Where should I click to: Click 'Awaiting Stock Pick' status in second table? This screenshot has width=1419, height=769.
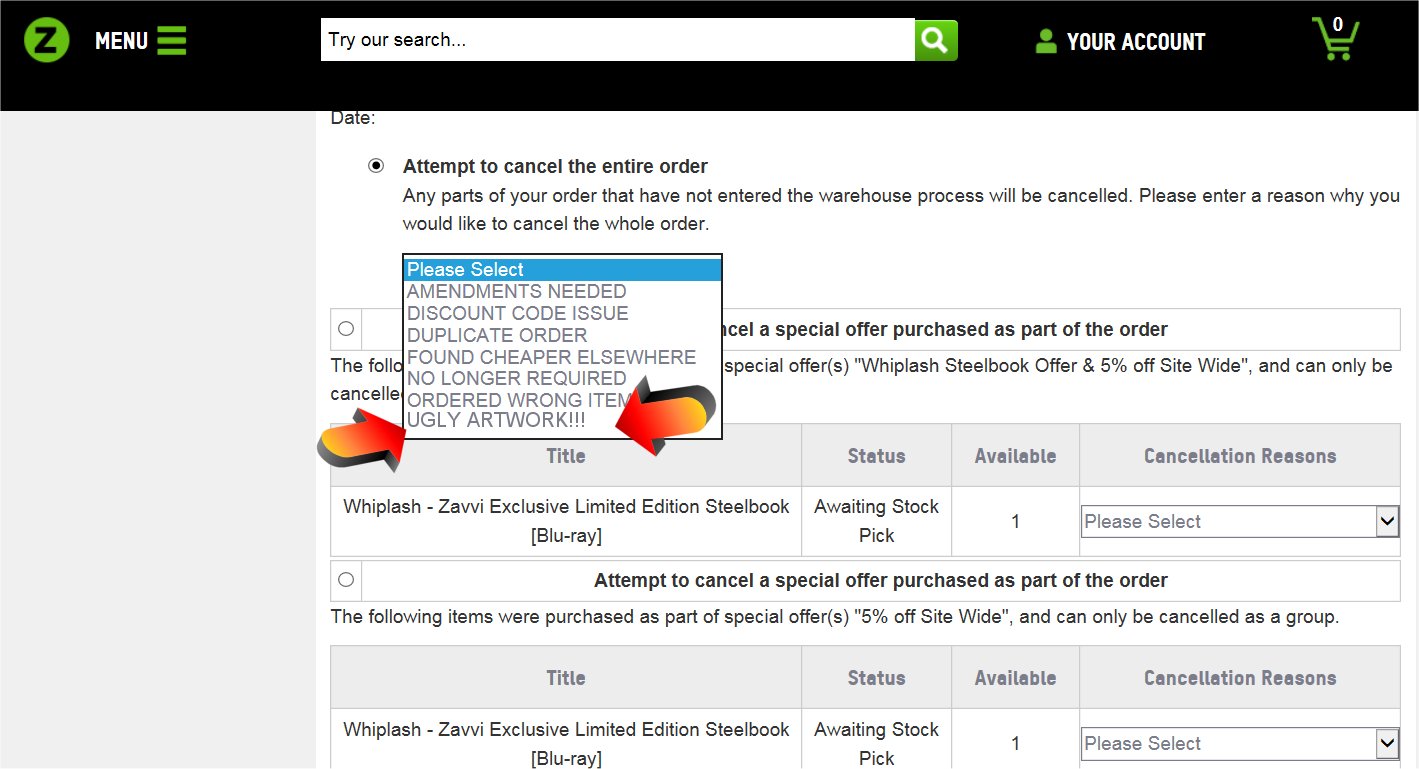click(x=876, y=744)
